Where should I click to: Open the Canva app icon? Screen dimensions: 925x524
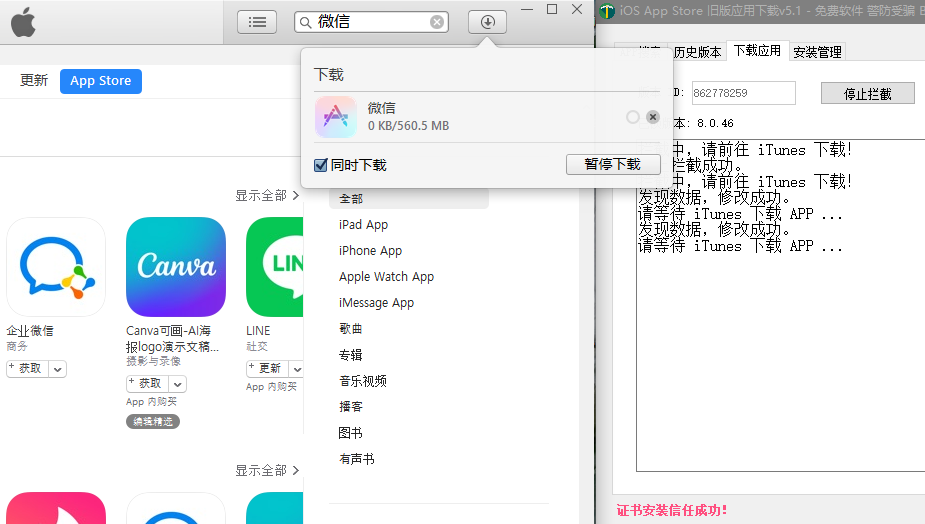click(176, 267)
